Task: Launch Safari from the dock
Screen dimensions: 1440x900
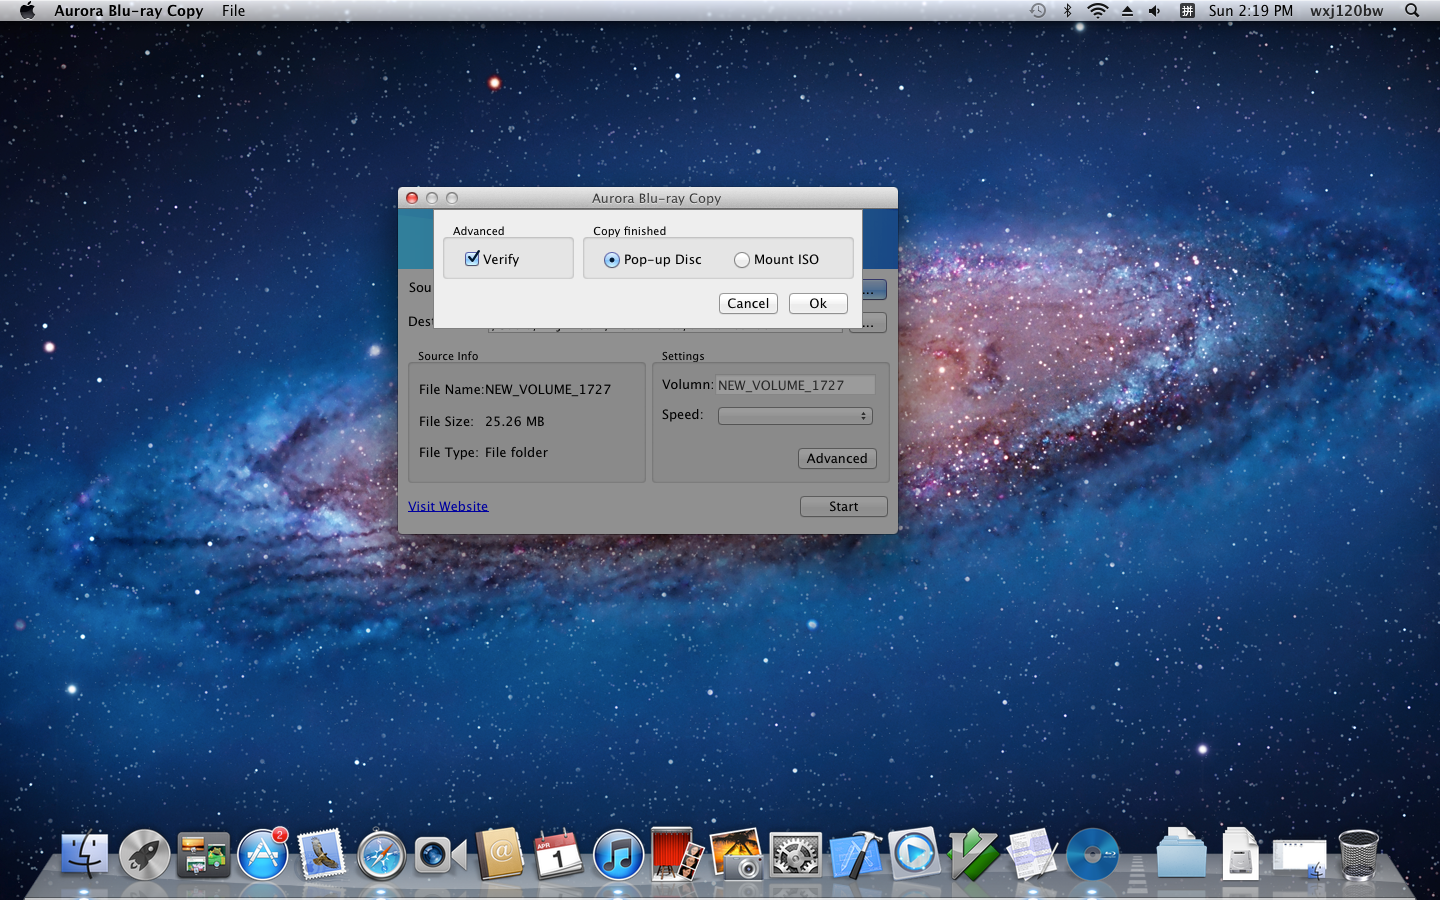Action: pos(381,856)
